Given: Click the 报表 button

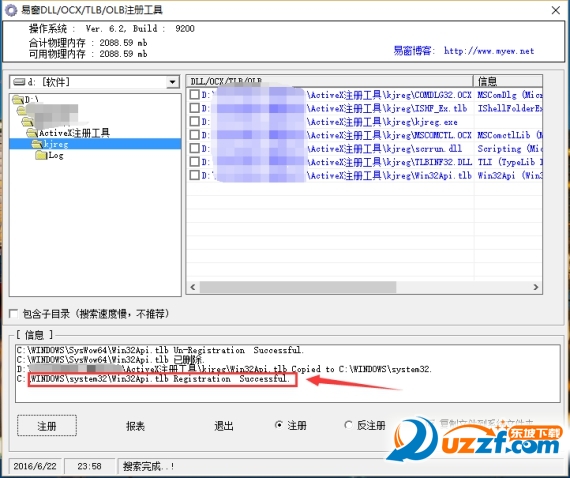Looking at the screenshot, I should coord(135,426).
